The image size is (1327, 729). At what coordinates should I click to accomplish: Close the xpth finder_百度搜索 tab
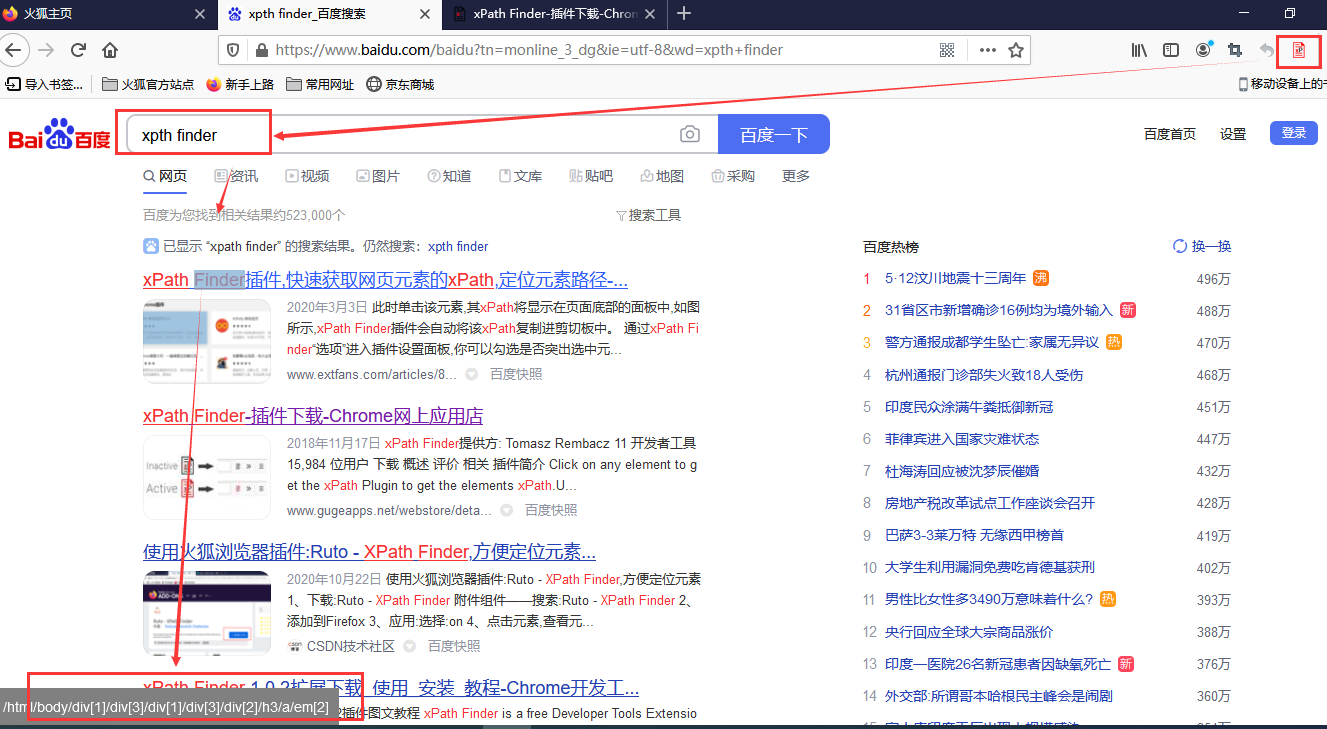[424, 14]
